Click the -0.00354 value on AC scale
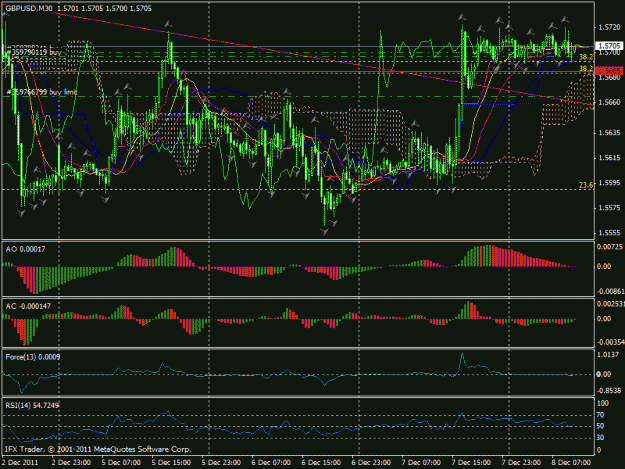The height and width of the screenshot is (469, 625). [x=609, y=342]
